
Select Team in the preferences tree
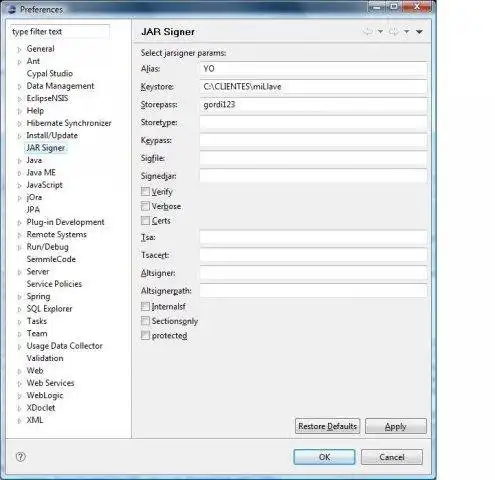pyautogui.click(x=37, y=333)
